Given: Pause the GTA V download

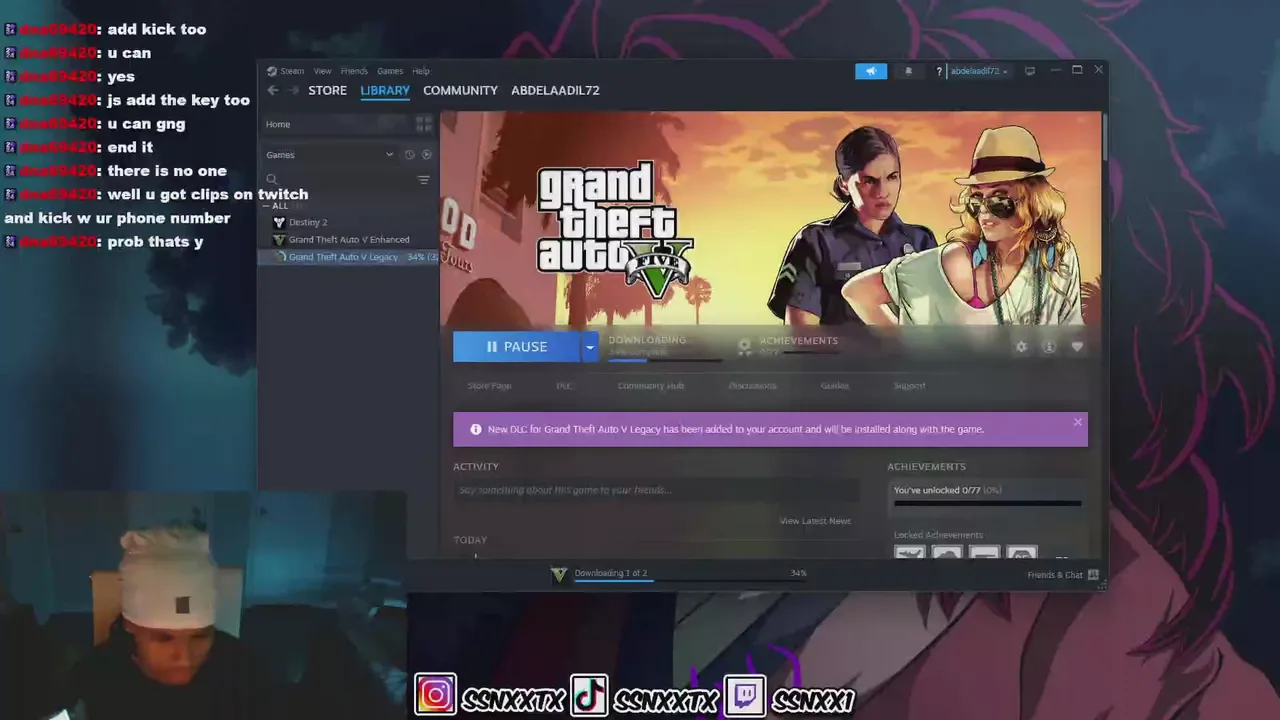Looking at the screenshot, I should click(x=516, y=347).
